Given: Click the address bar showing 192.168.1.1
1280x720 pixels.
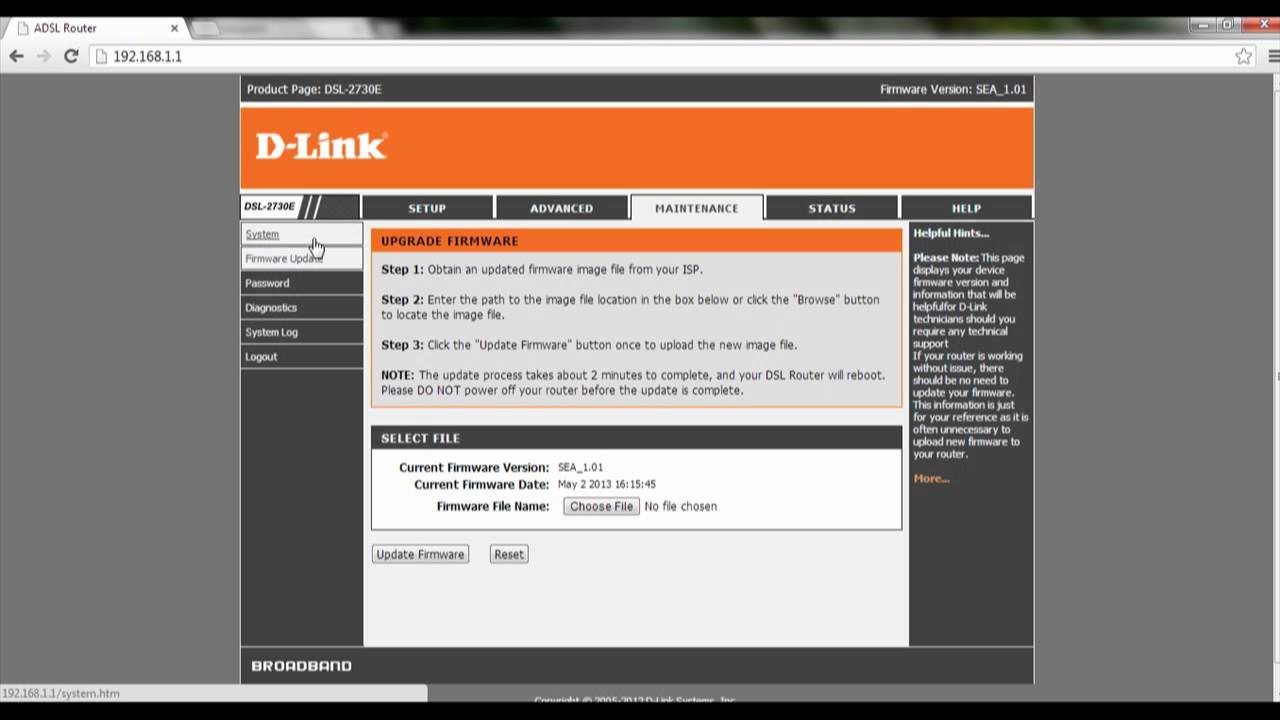Looking at the screenshot, I should pyautogui.click(x=660, y=56).
